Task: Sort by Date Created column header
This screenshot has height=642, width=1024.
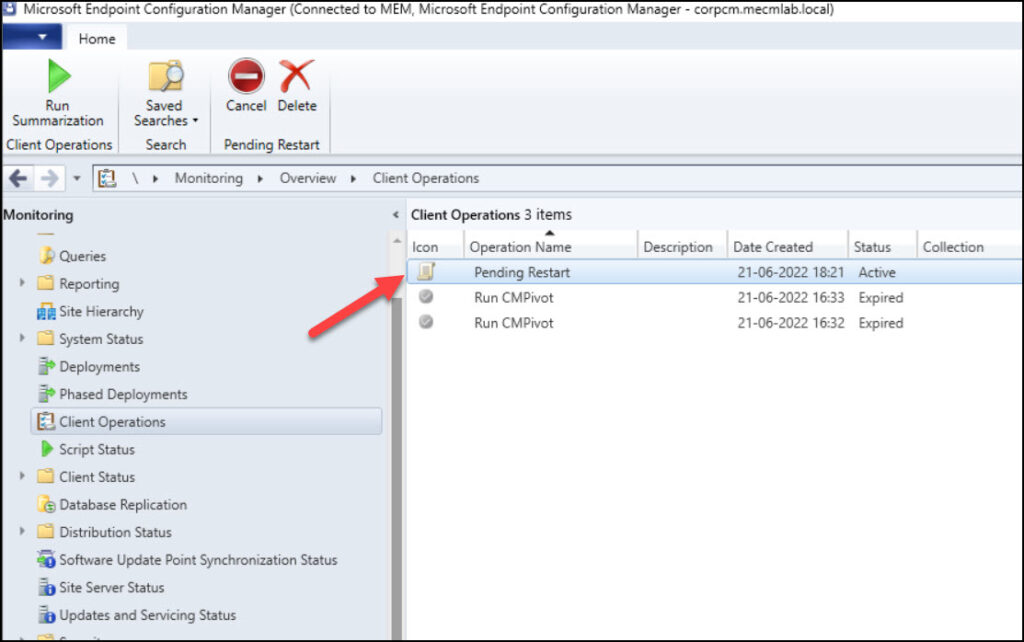Action: click(x=788, y=247)
